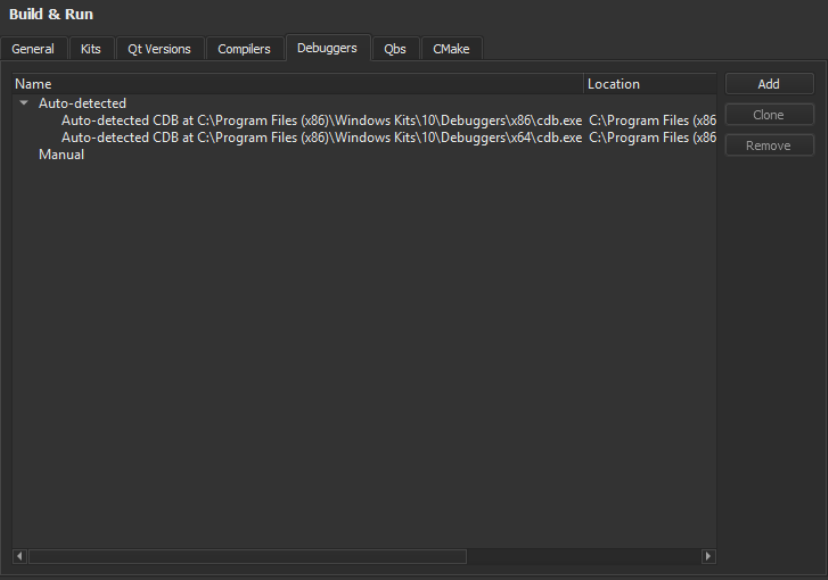
Task: Open the Qt Versions tab
Action: click(159, 49)
